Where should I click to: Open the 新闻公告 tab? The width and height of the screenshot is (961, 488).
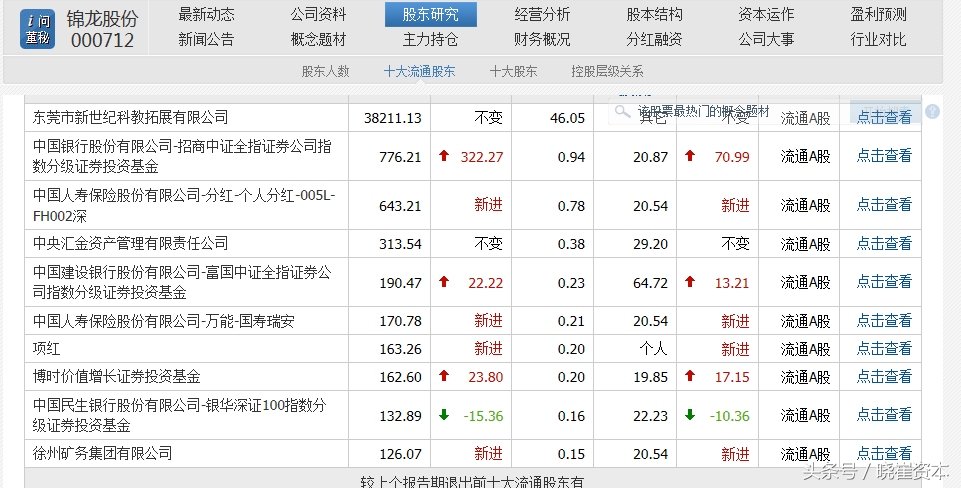point(206,40)
